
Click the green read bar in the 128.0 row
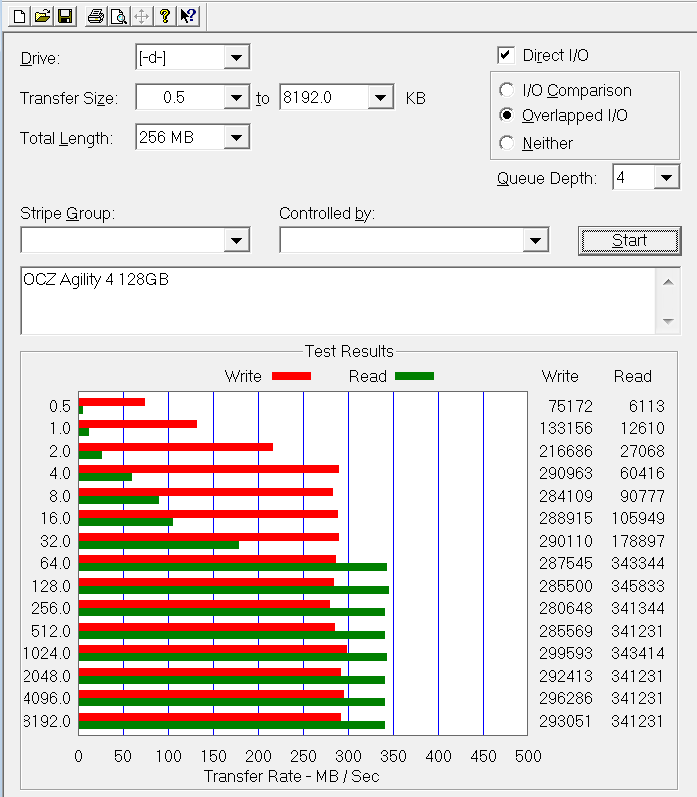(234, 590)
